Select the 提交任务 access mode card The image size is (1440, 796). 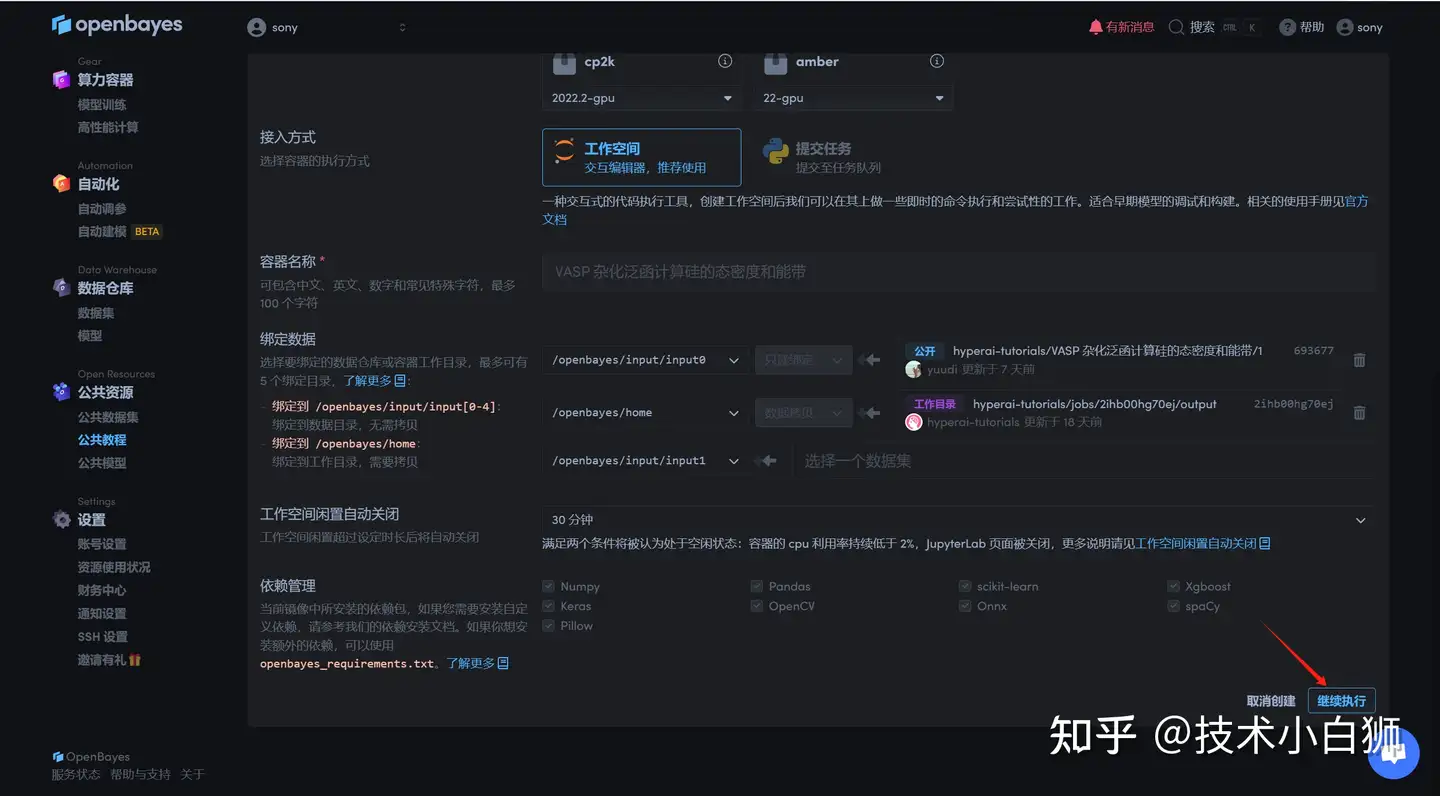[x=852, y=157]
